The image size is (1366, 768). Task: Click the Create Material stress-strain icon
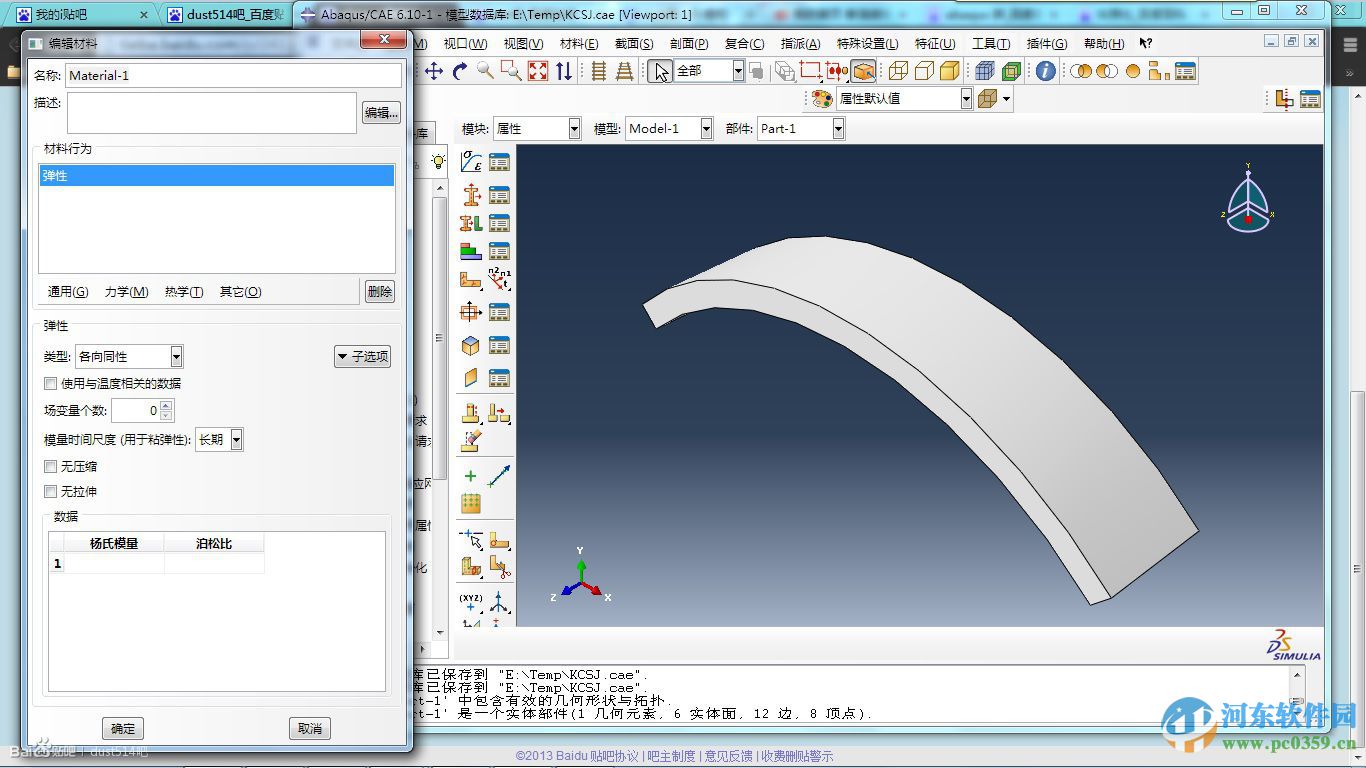pos(471,162)
